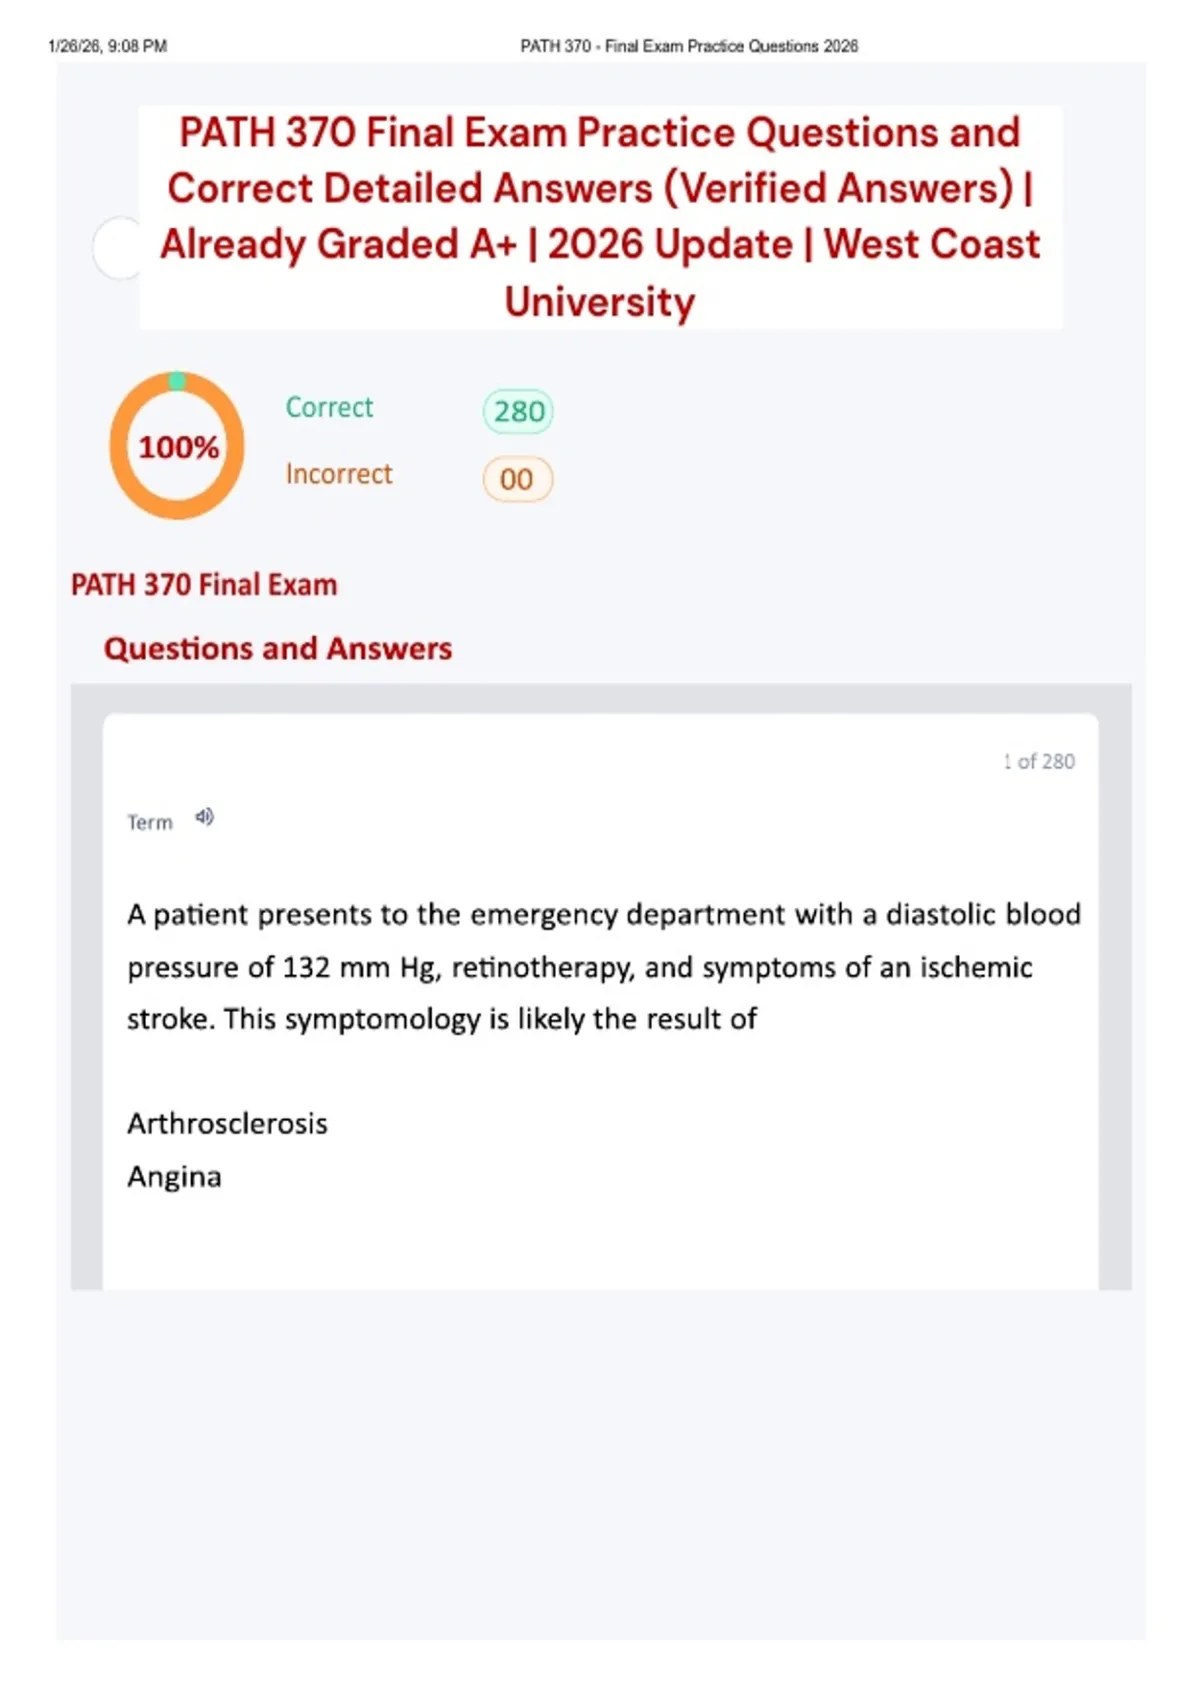Click the page header document title
The width and height of the screenshot is (1200, 1700).
pos(689,46)
